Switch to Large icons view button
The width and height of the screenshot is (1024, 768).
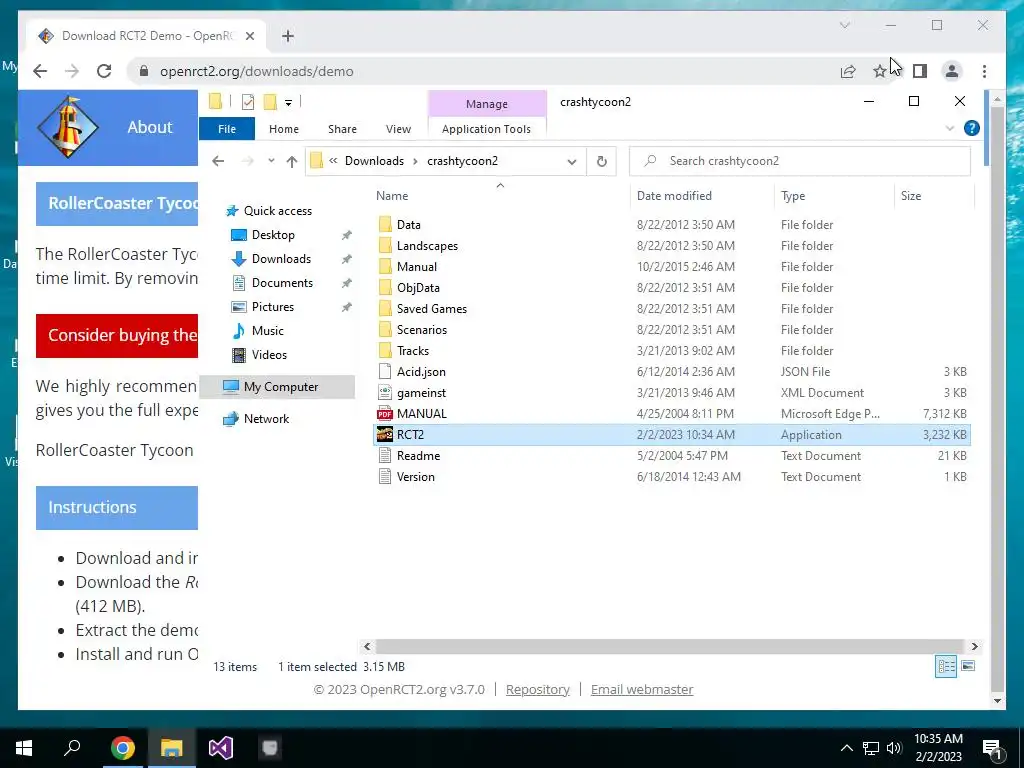(x=968, y=666)
